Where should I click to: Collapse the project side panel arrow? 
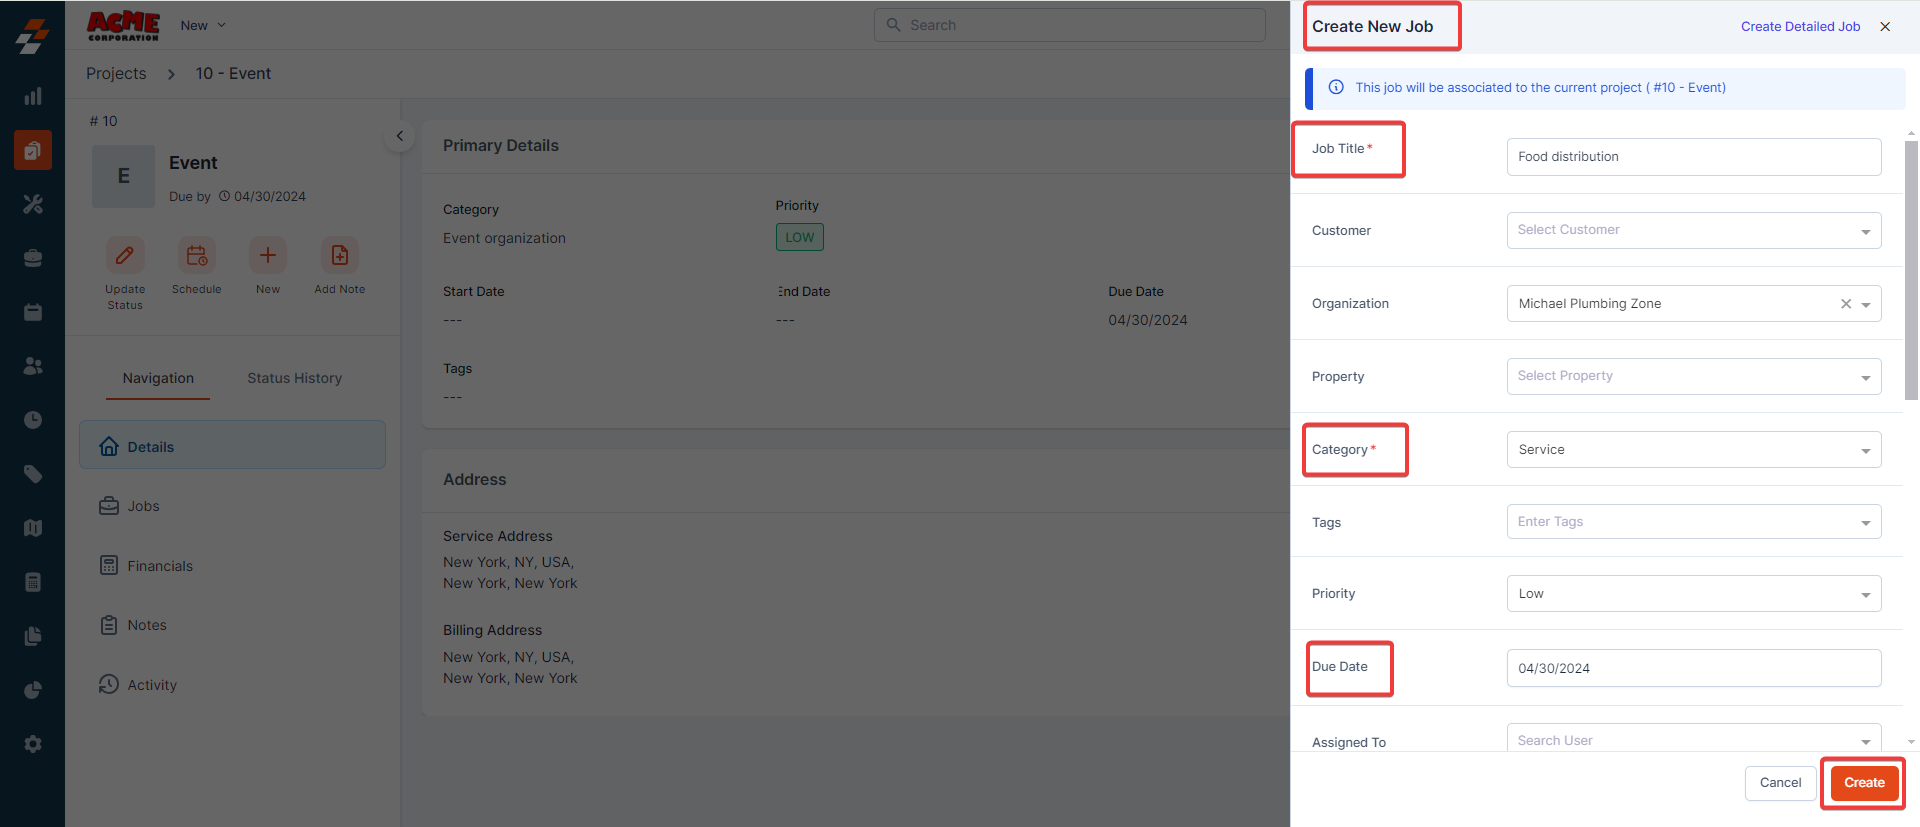click(399, 136)
